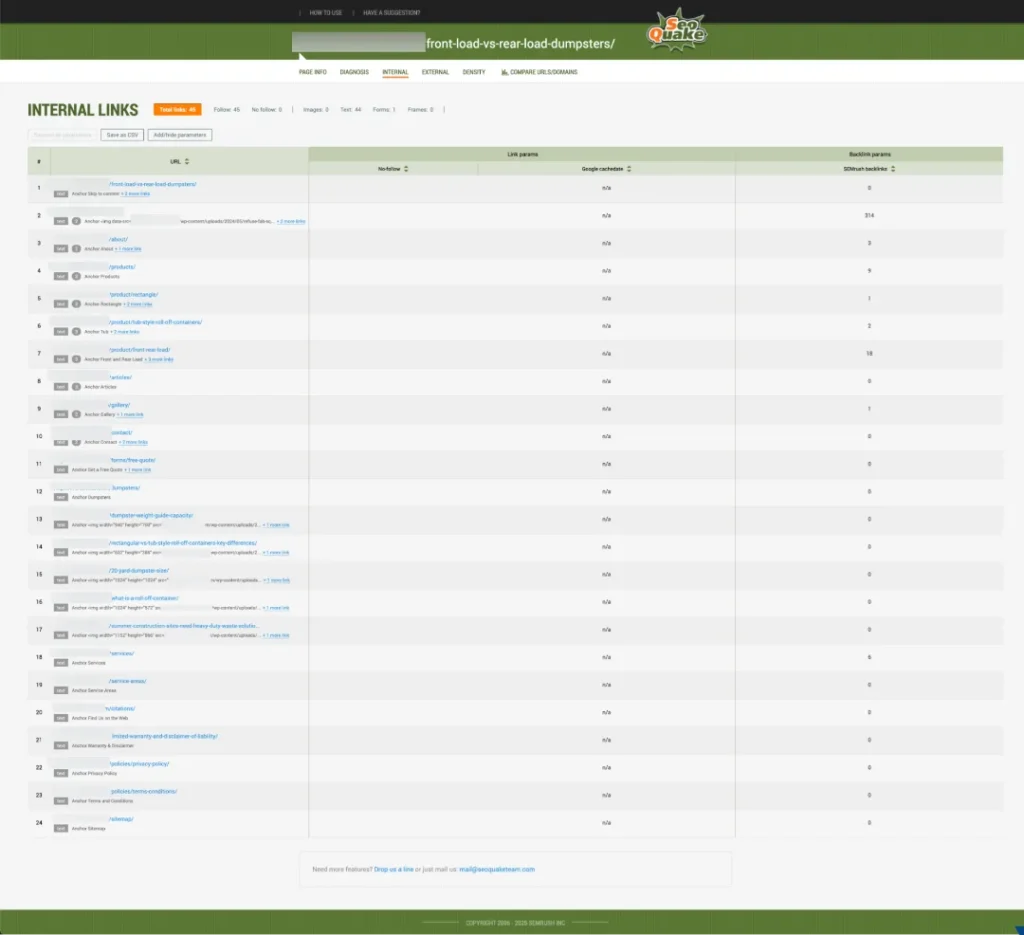
Task: Open the policies/terms-conditions URL link
Action: coord(144,792)
